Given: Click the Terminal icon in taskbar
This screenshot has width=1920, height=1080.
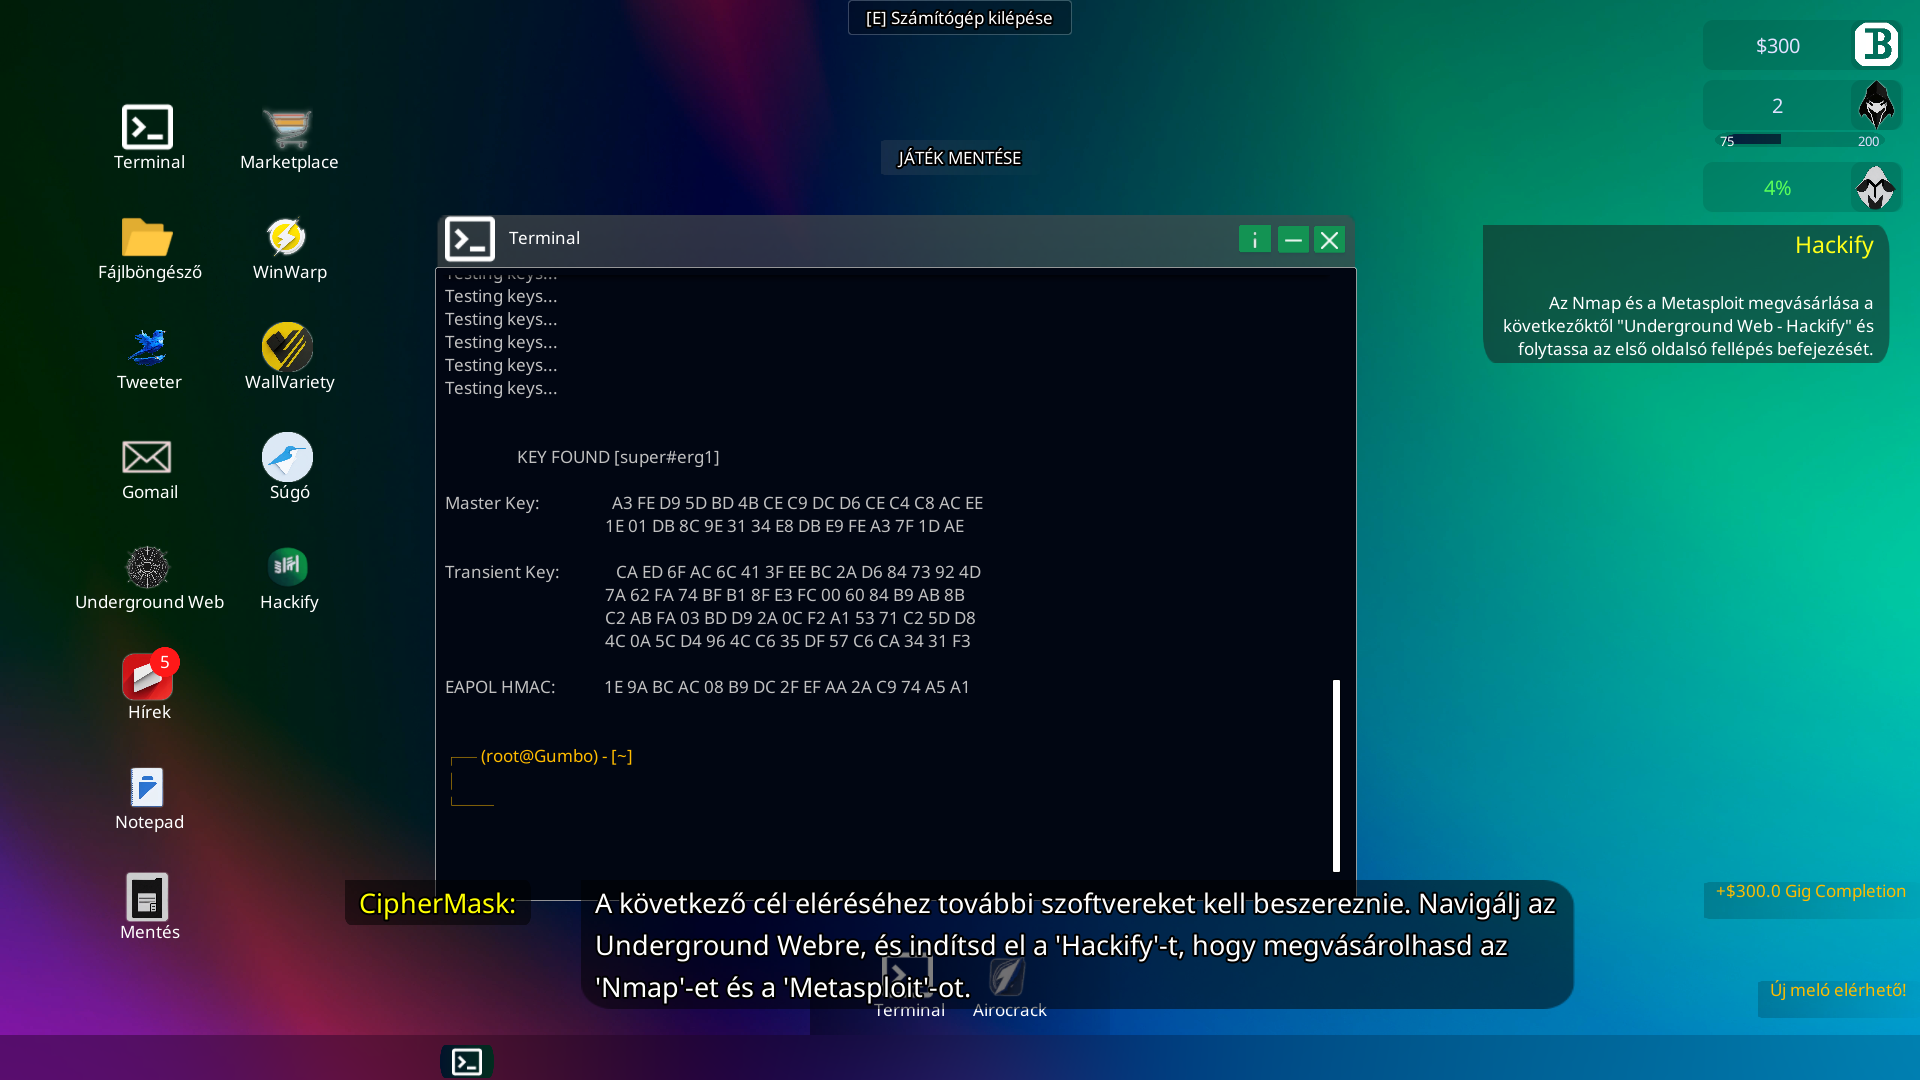Looking at the screenshot, I should tap(467, 1061).
